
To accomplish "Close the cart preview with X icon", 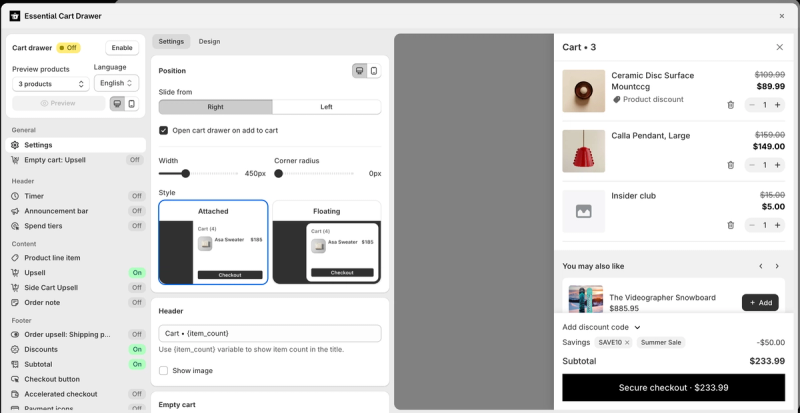I will pyautogui.click(x=780, y=47).
